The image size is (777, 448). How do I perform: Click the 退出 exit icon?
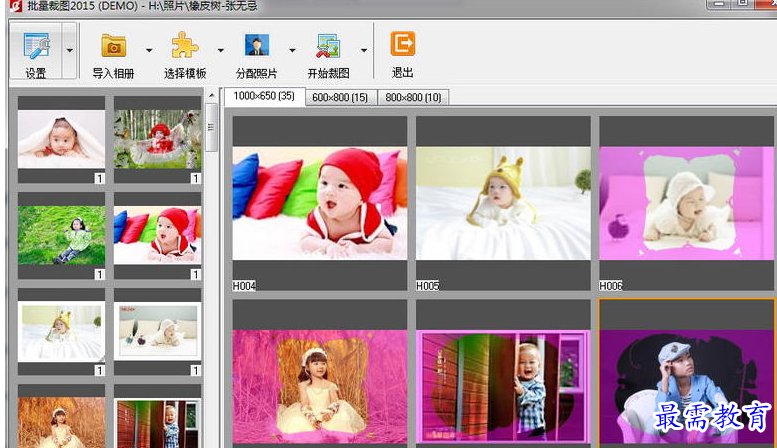pos(402,45)
